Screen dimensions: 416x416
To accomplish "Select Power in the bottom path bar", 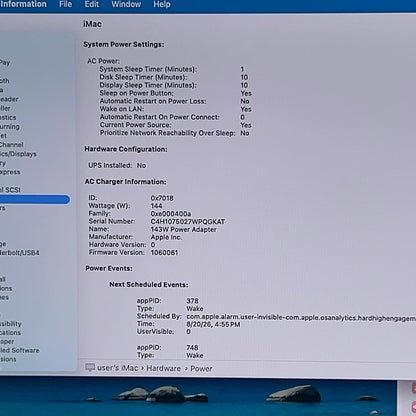I will click(201, 369).
